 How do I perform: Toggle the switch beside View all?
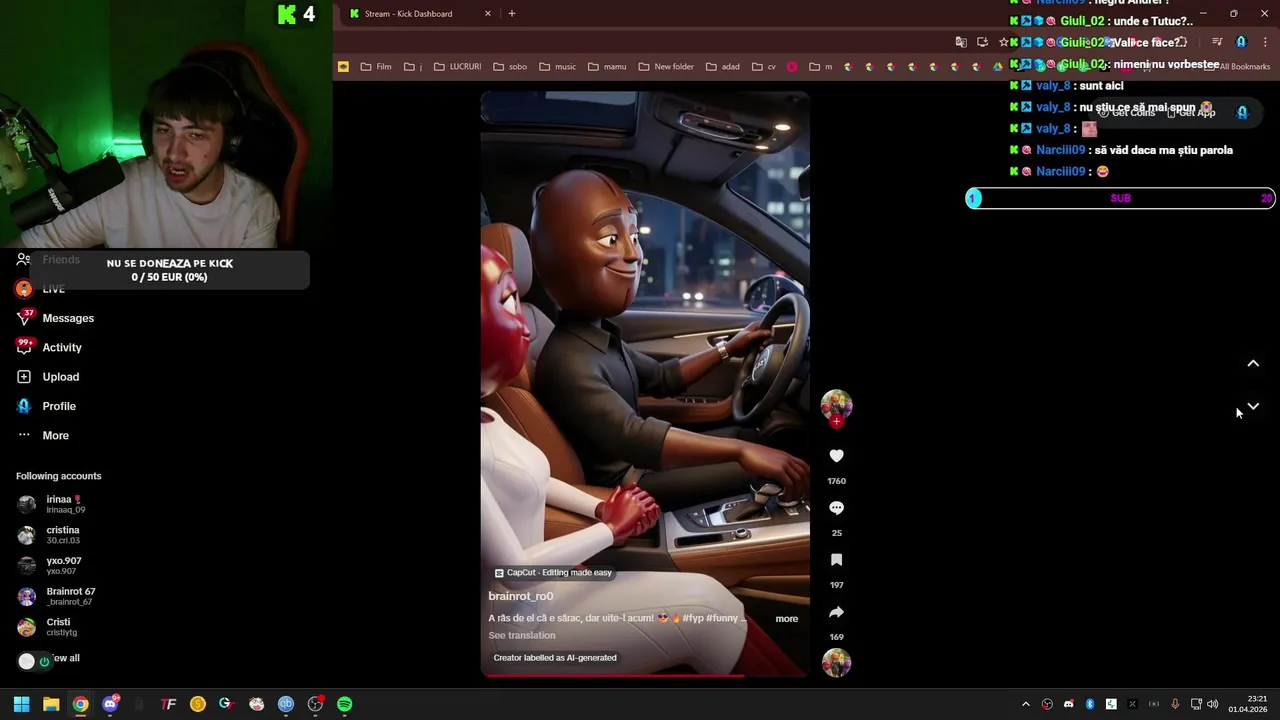click(34, 661)
